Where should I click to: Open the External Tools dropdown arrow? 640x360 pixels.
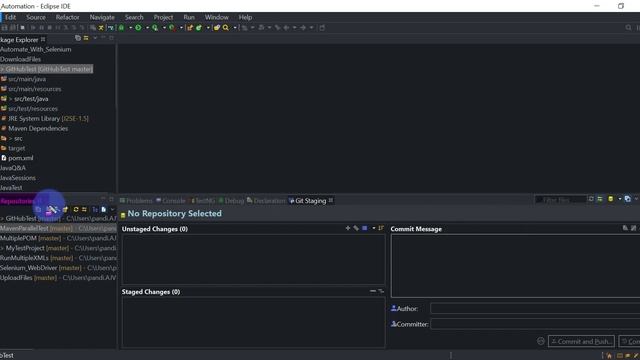(x=181, y=28)
